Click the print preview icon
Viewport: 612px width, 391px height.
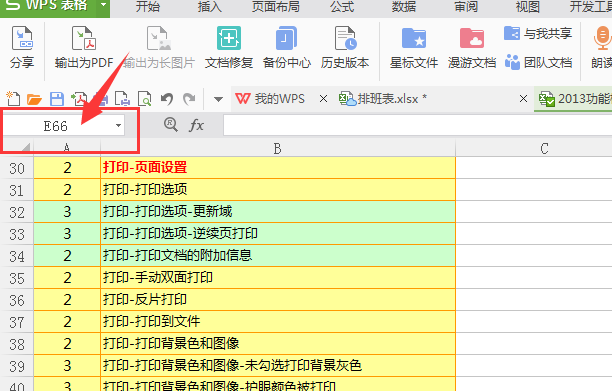[145, 99]
